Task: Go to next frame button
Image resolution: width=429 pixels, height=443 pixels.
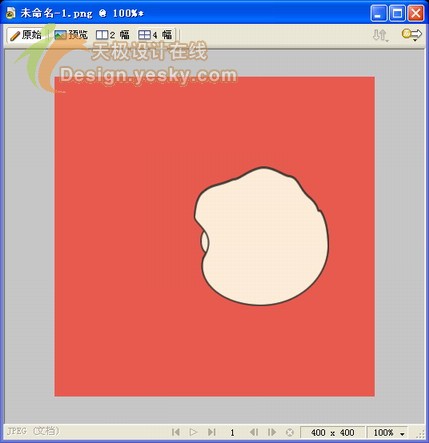Action: click(x=272, y=432)
